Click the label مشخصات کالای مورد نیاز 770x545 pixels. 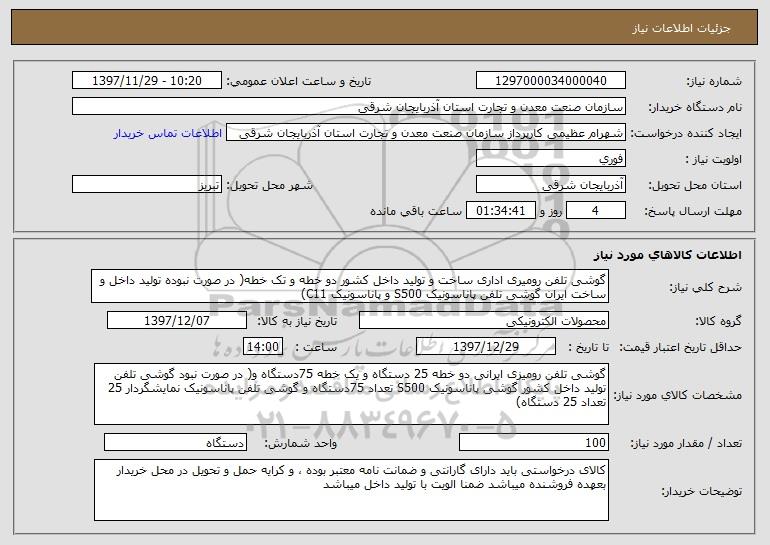[x=678, y=395]
